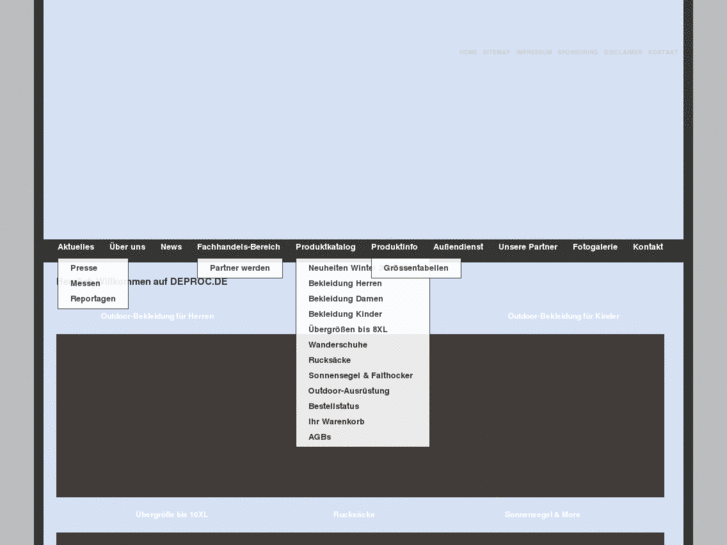This screenshot has width=727, height=545.
Task: Open the Produktinfo menu
Action: pos(394,247)
